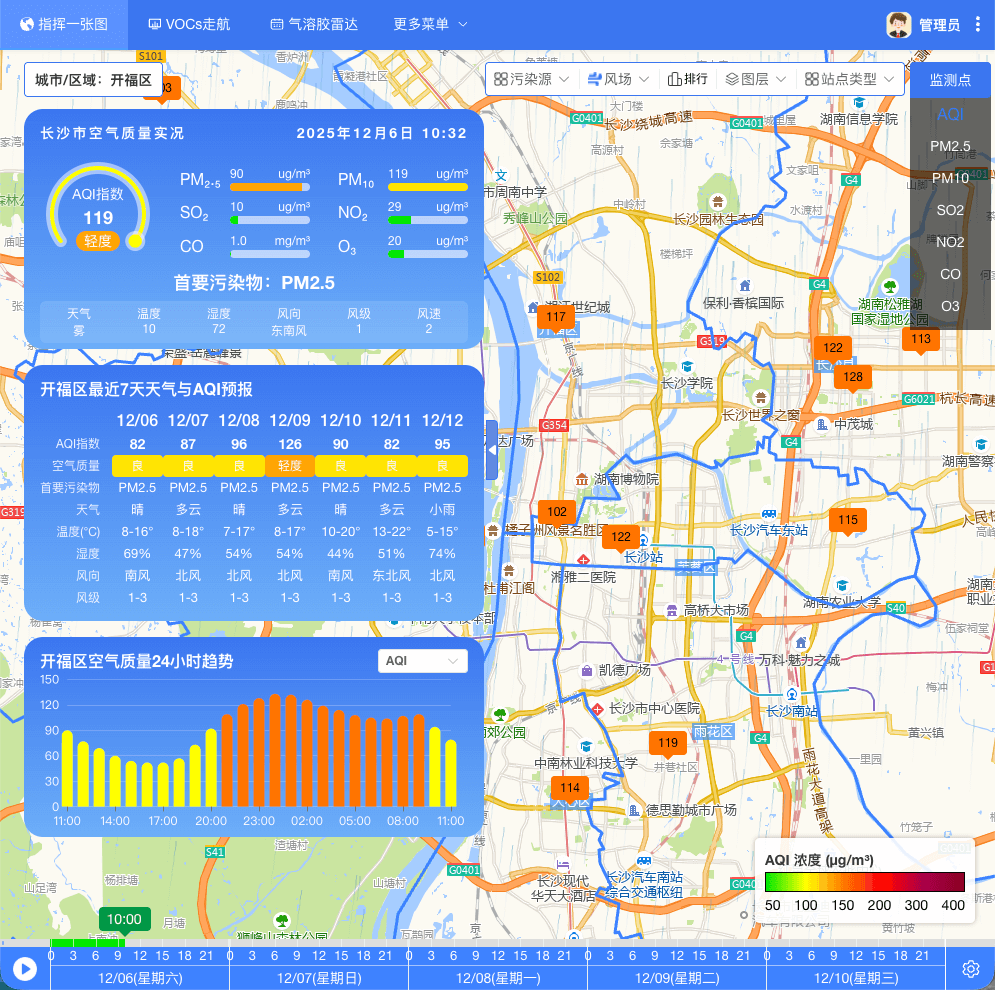Open the AQI trend selector dropdown
Viewport: 995px width, 990px height.
(x=423, y=661)
